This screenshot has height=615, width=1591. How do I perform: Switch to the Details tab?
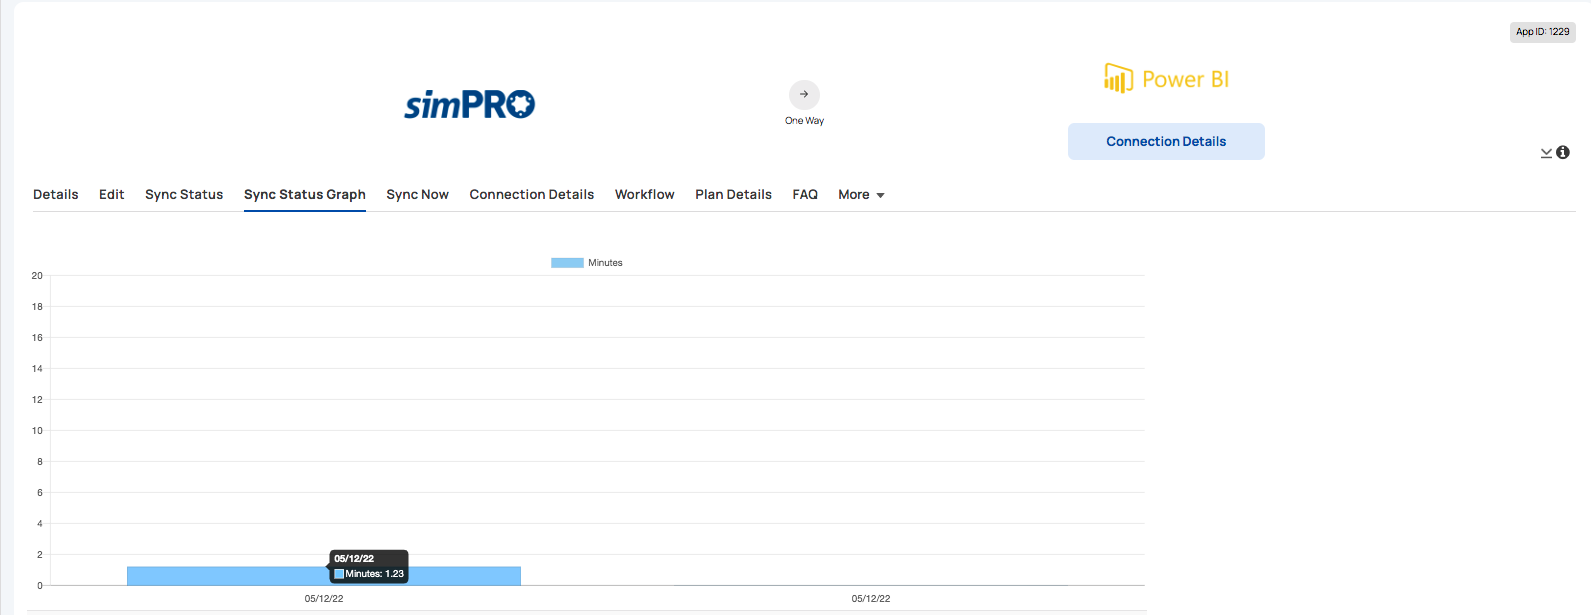tap(56, 194)
